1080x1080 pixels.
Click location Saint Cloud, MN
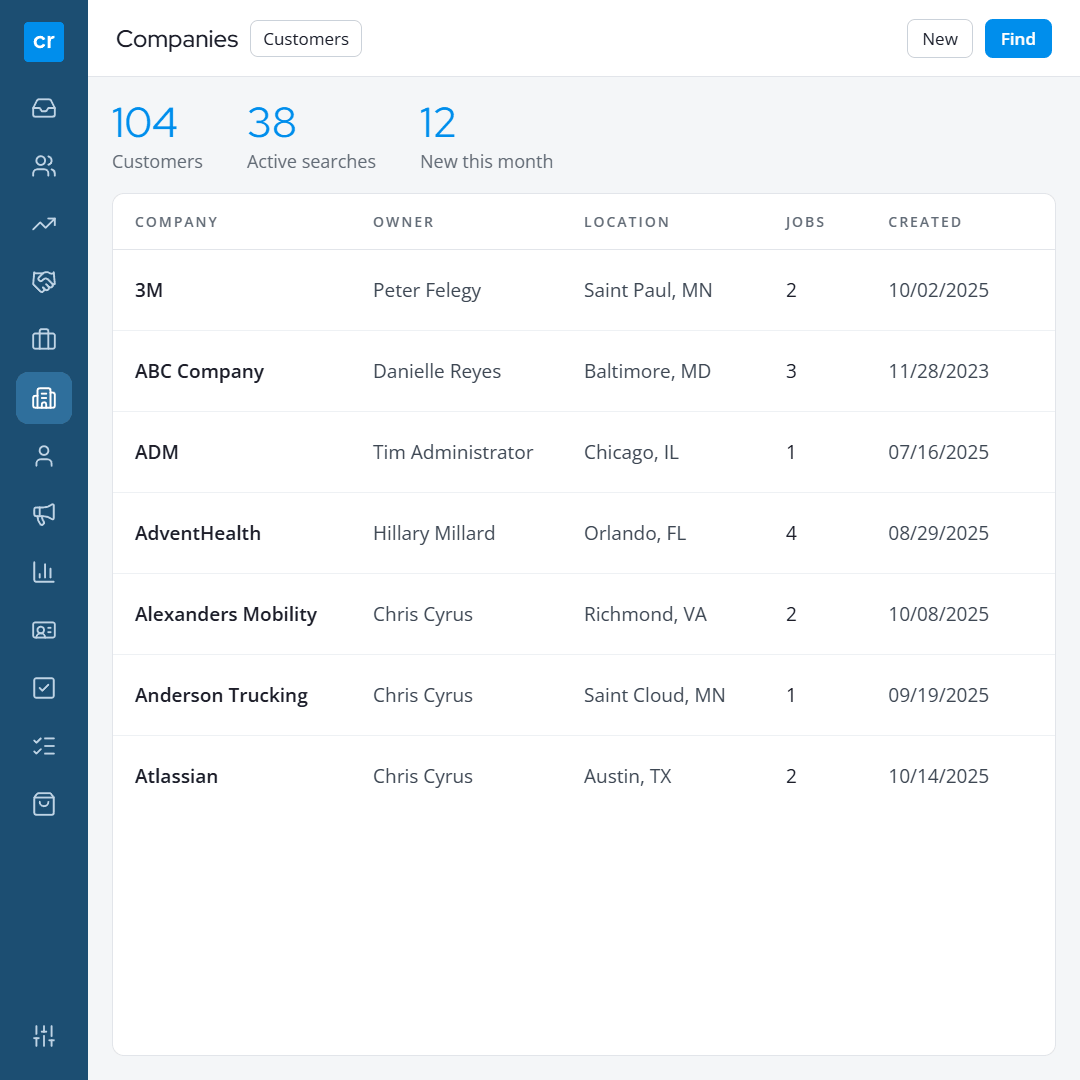point(654,696)
